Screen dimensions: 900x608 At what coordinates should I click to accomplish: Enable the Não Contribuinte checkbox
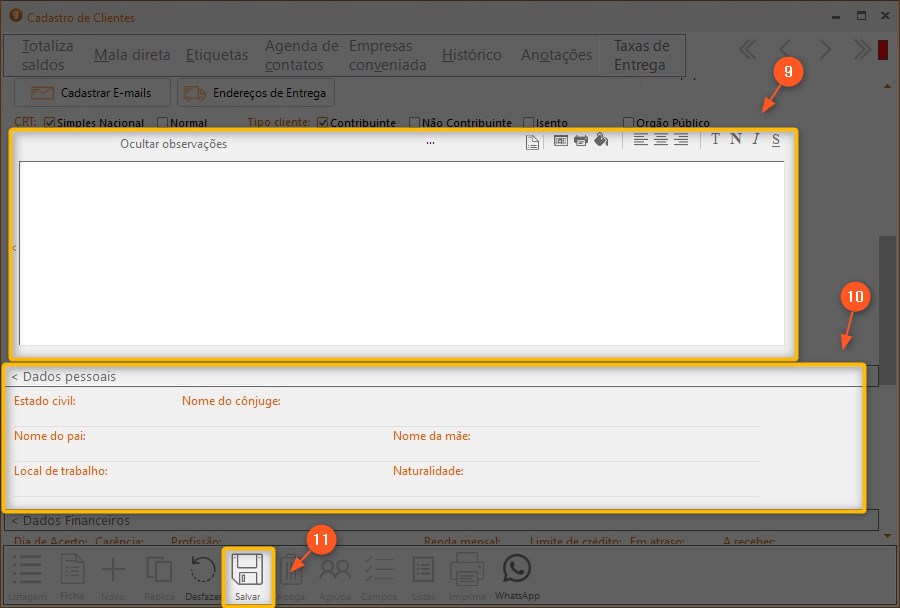point(415,123)
